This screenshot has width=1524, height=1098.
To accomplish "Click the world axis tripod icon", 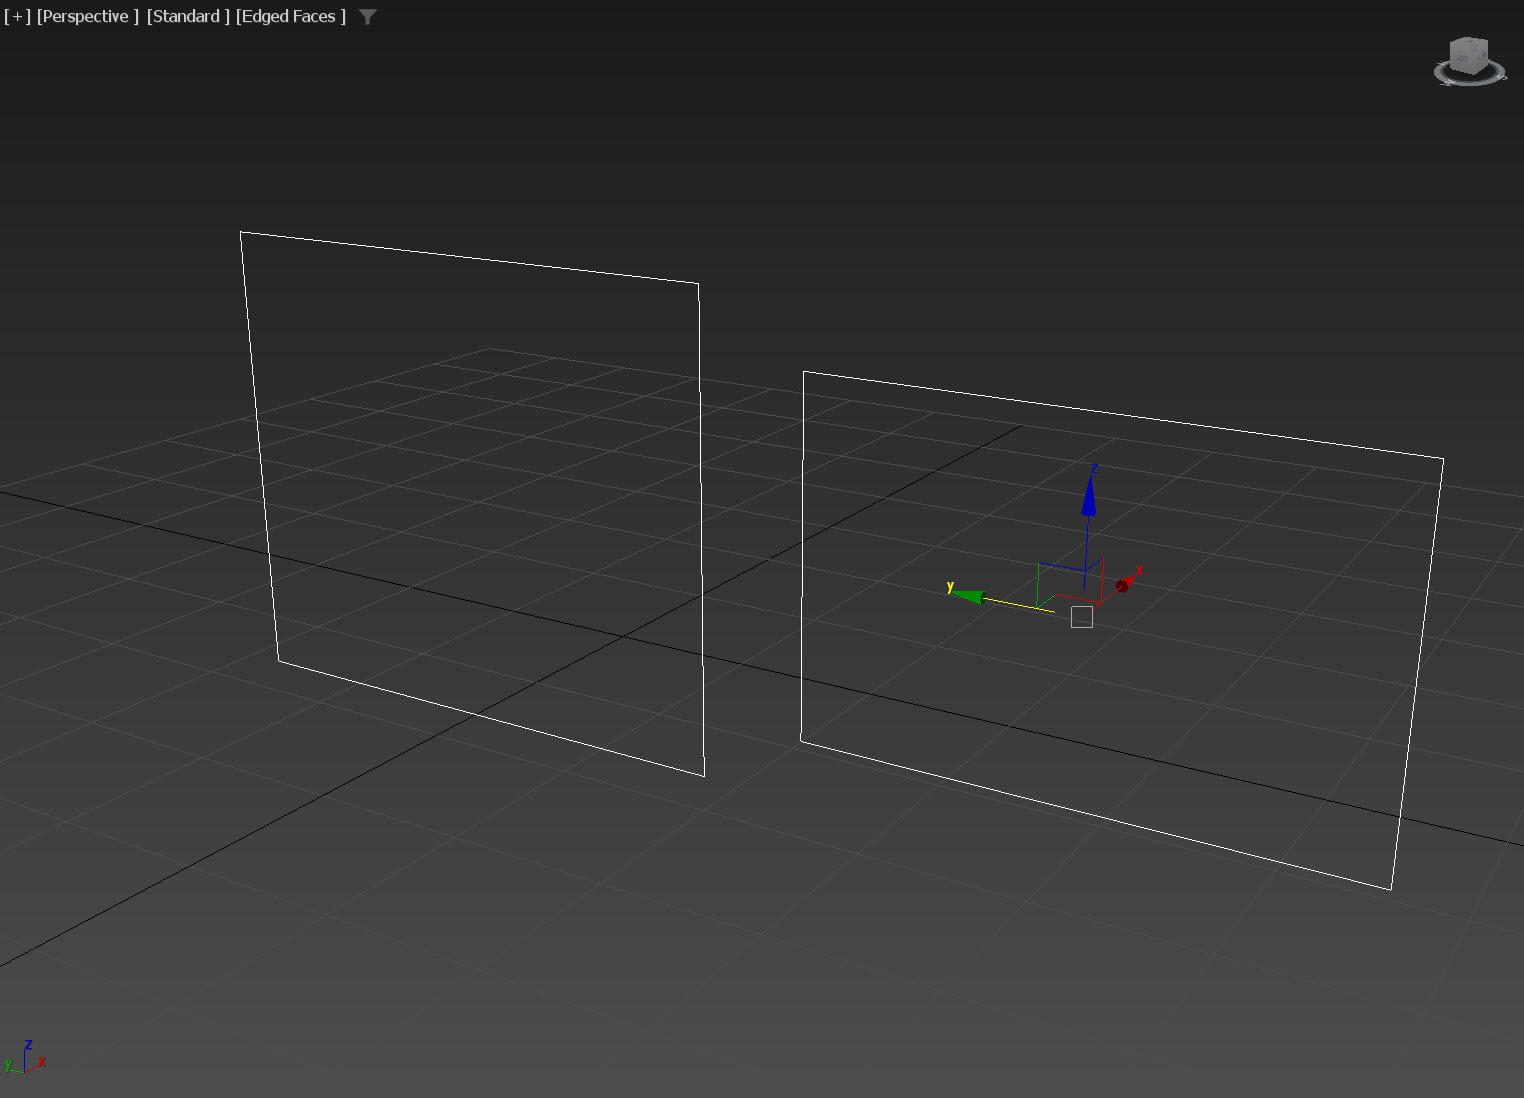I will 25,1058.
